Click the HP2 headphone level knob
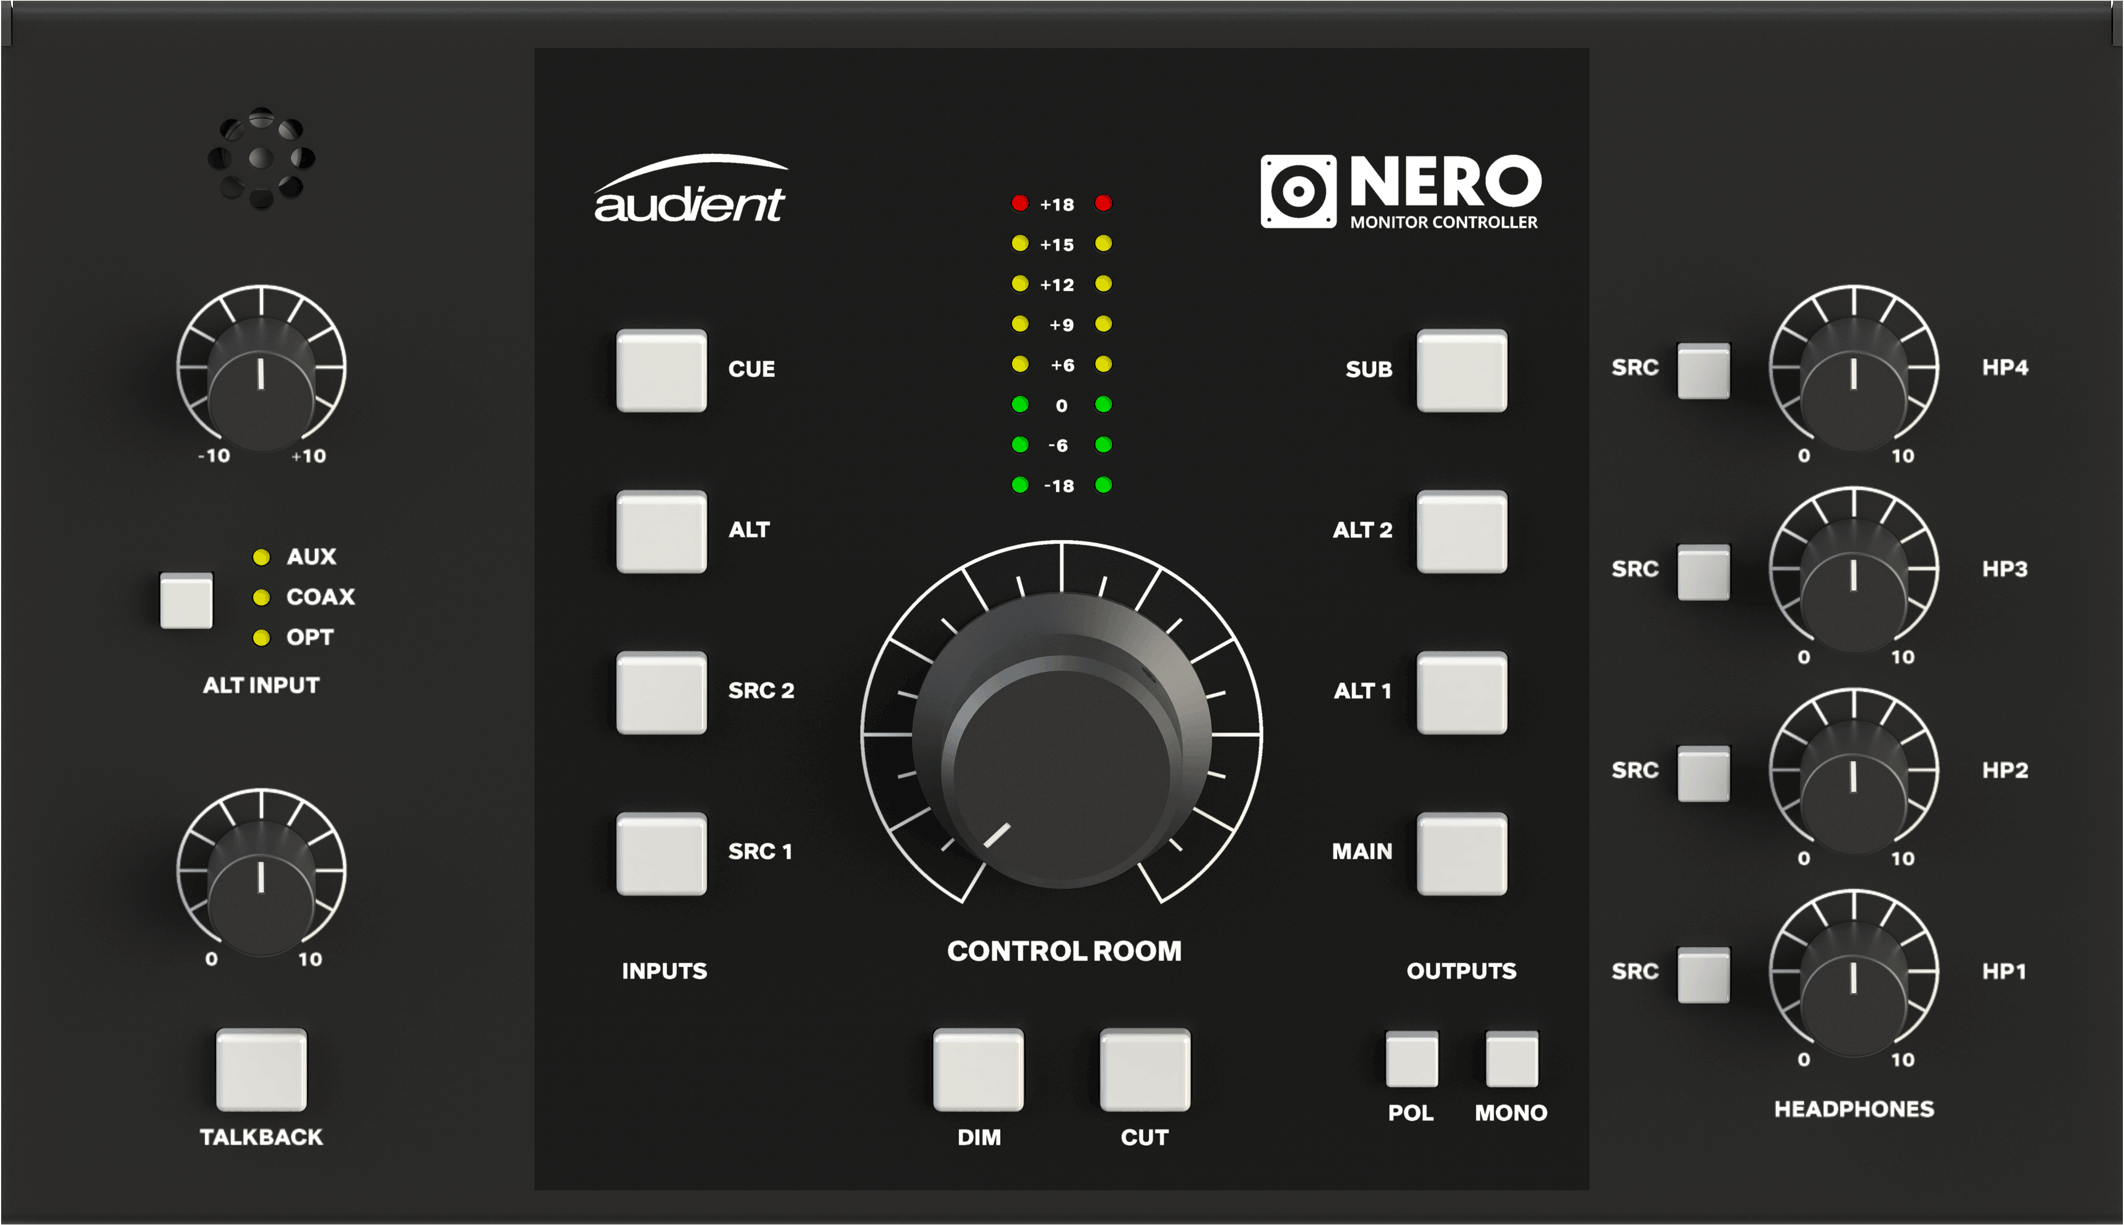The height and width of the screenshot is (1225, 2124). point(1854,786)
